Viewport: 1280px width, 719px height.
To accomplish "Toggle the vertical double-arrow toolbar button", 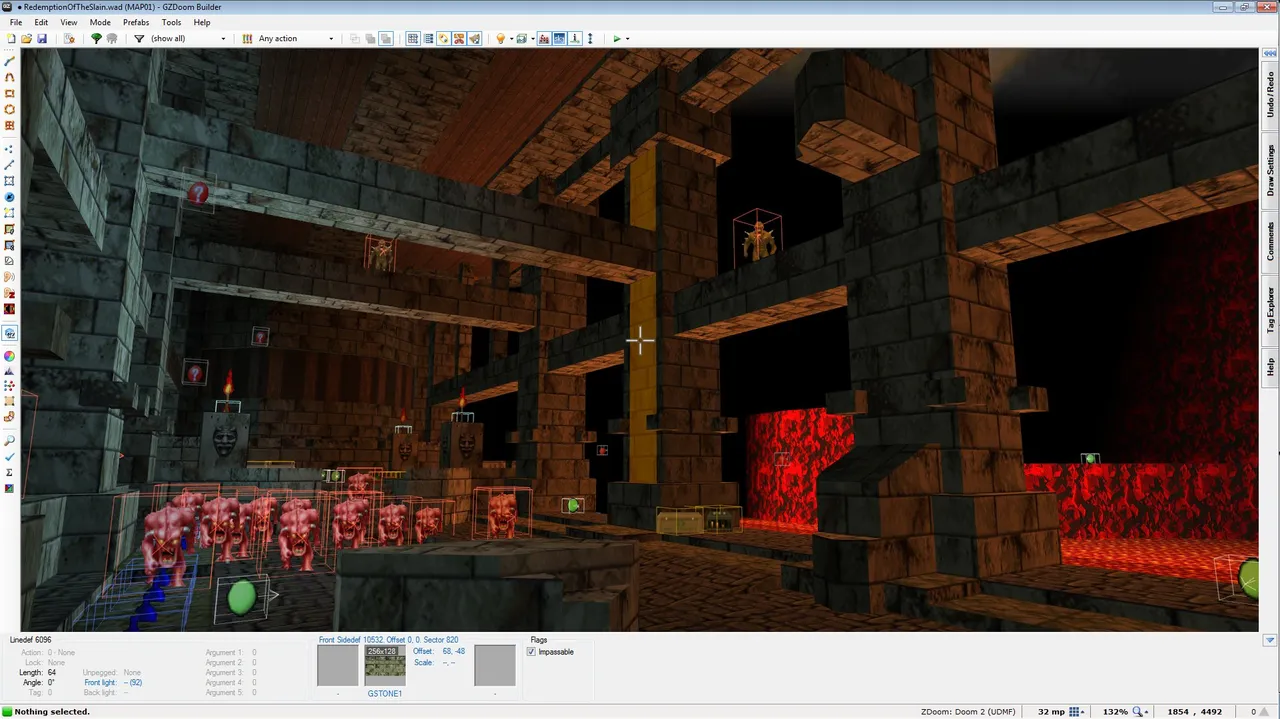I will (590, 39).
